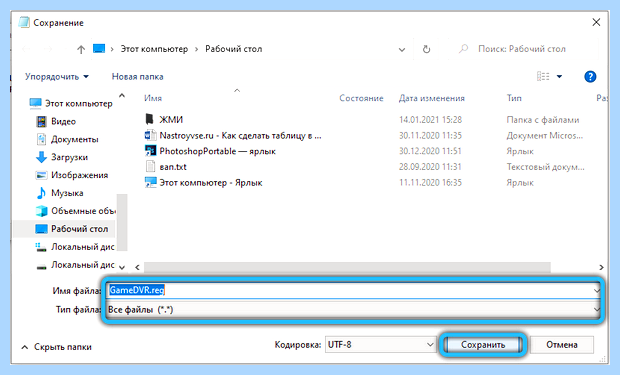The width and height of the screenshot is (620, 375).
Task: Click the Этот компьютер breadcrumb
Action: point(154,49)
